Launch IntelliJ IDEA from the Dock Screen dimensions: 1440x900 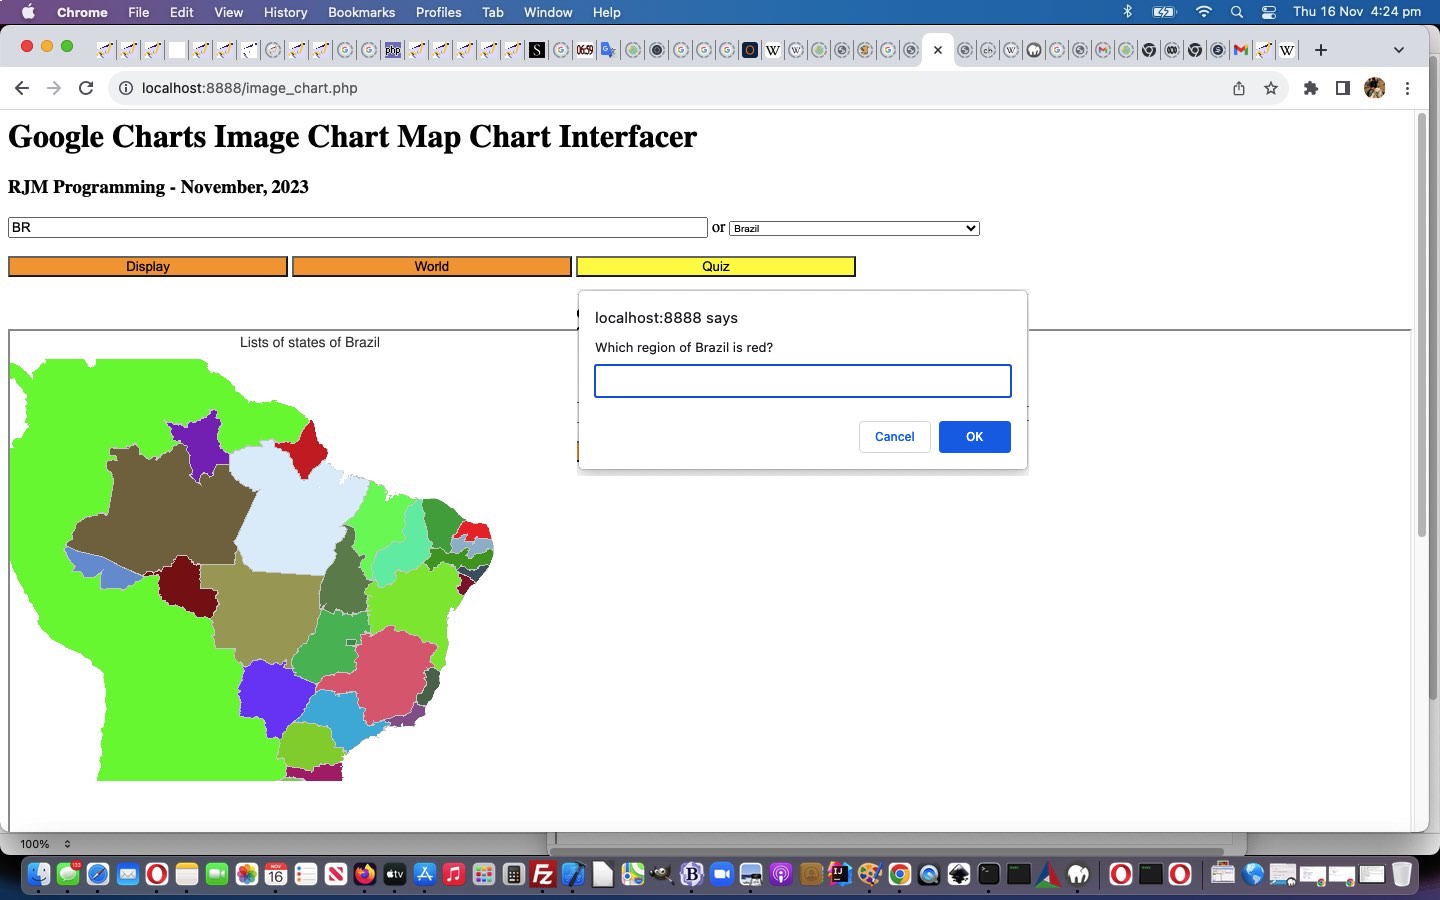[x=840, y=875]
